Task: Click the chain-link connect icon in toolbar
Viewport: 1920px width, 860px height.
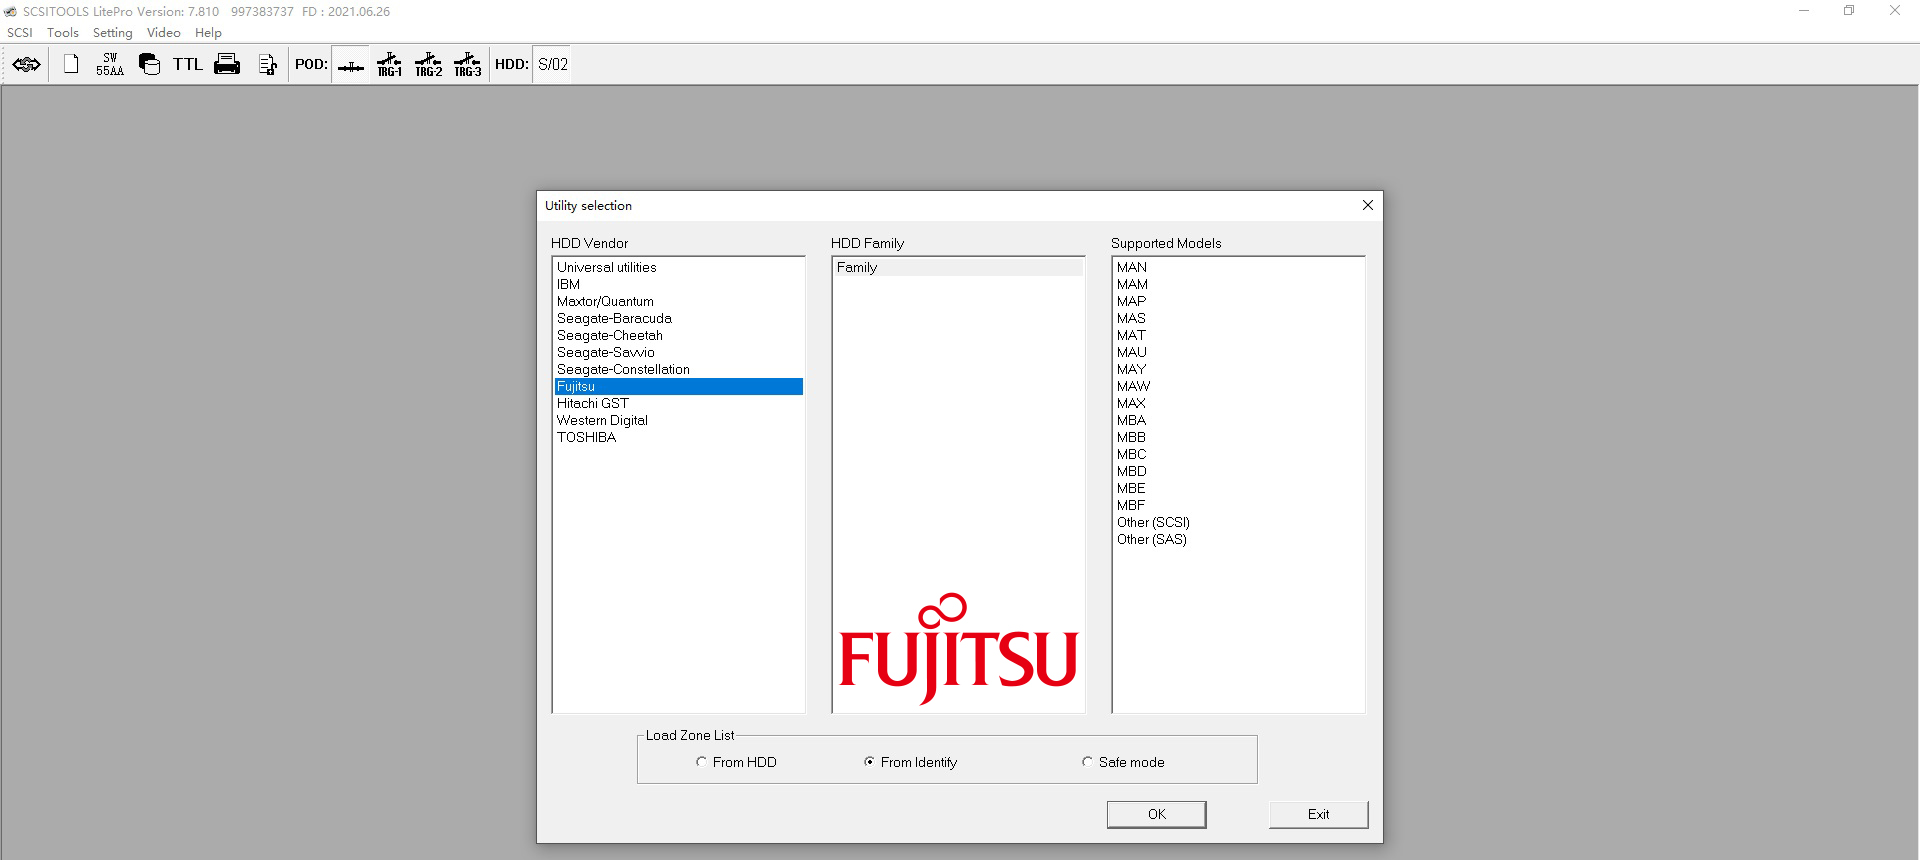Action: click(27, 65)
